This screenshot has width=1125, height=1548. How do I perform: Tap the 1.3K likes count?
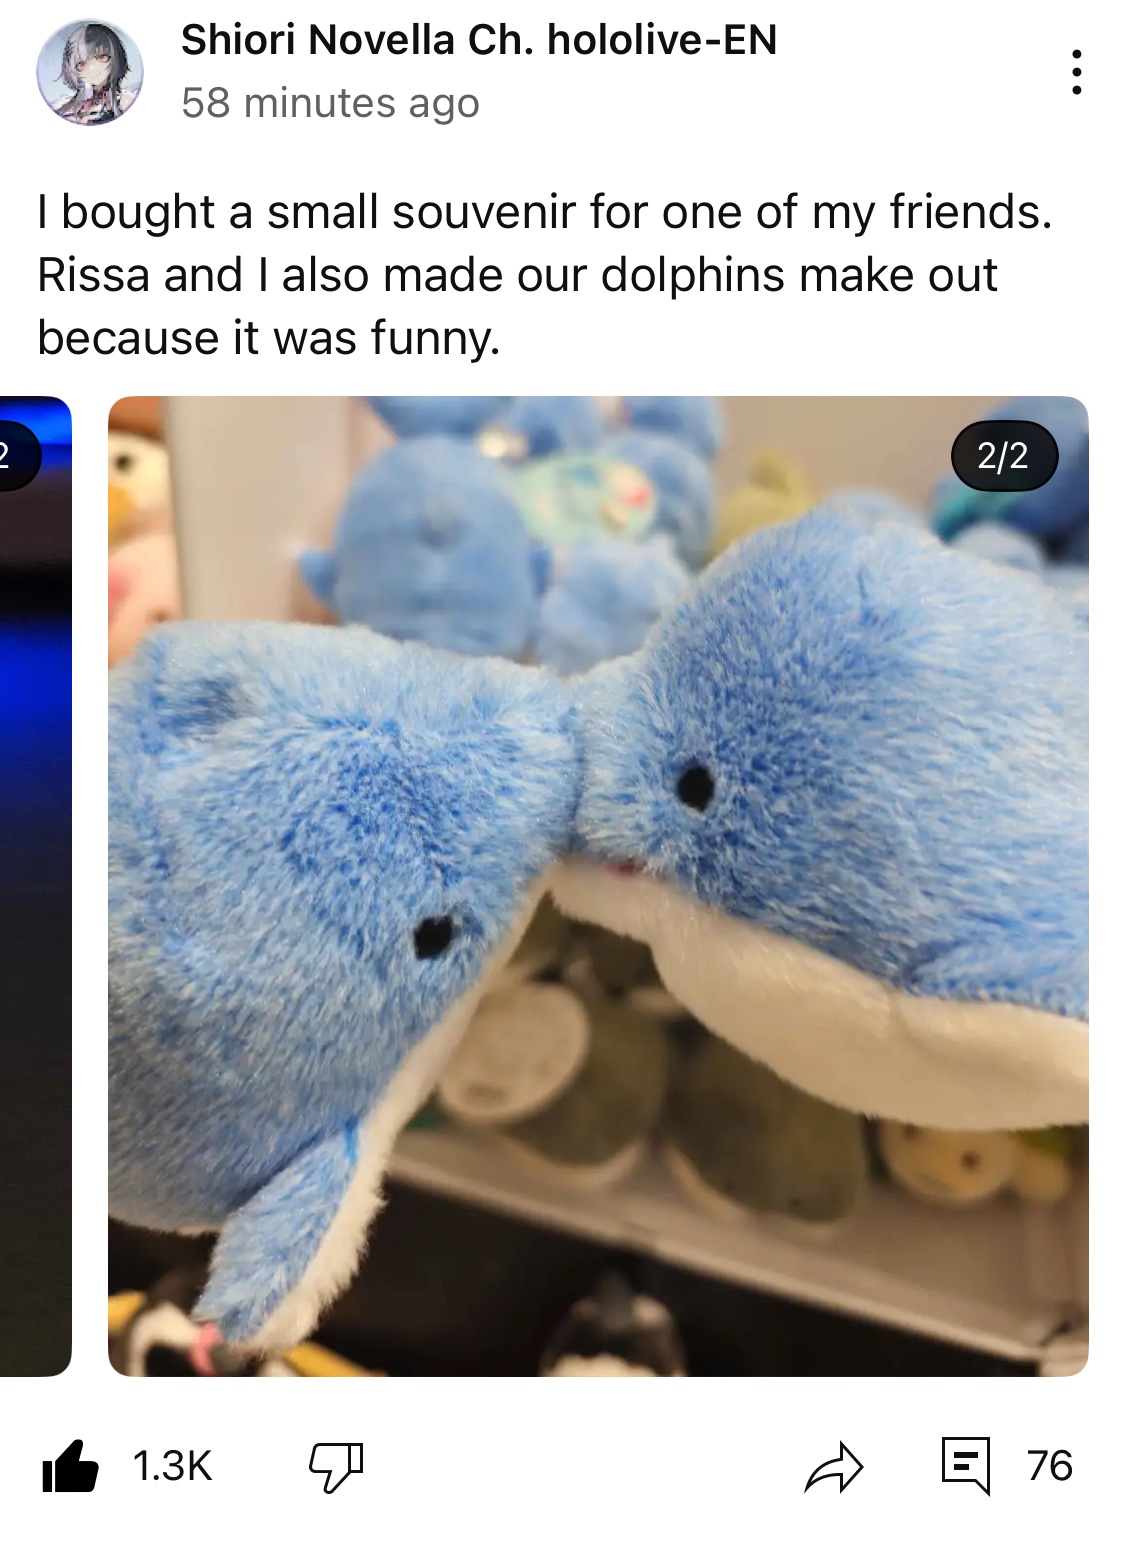172,1466
